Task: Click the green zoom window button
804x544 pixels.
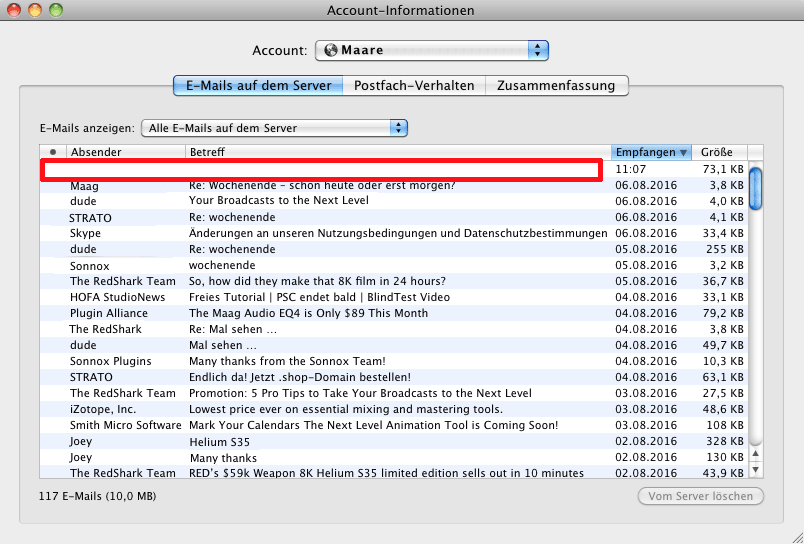Action: (x=55, y=10)
